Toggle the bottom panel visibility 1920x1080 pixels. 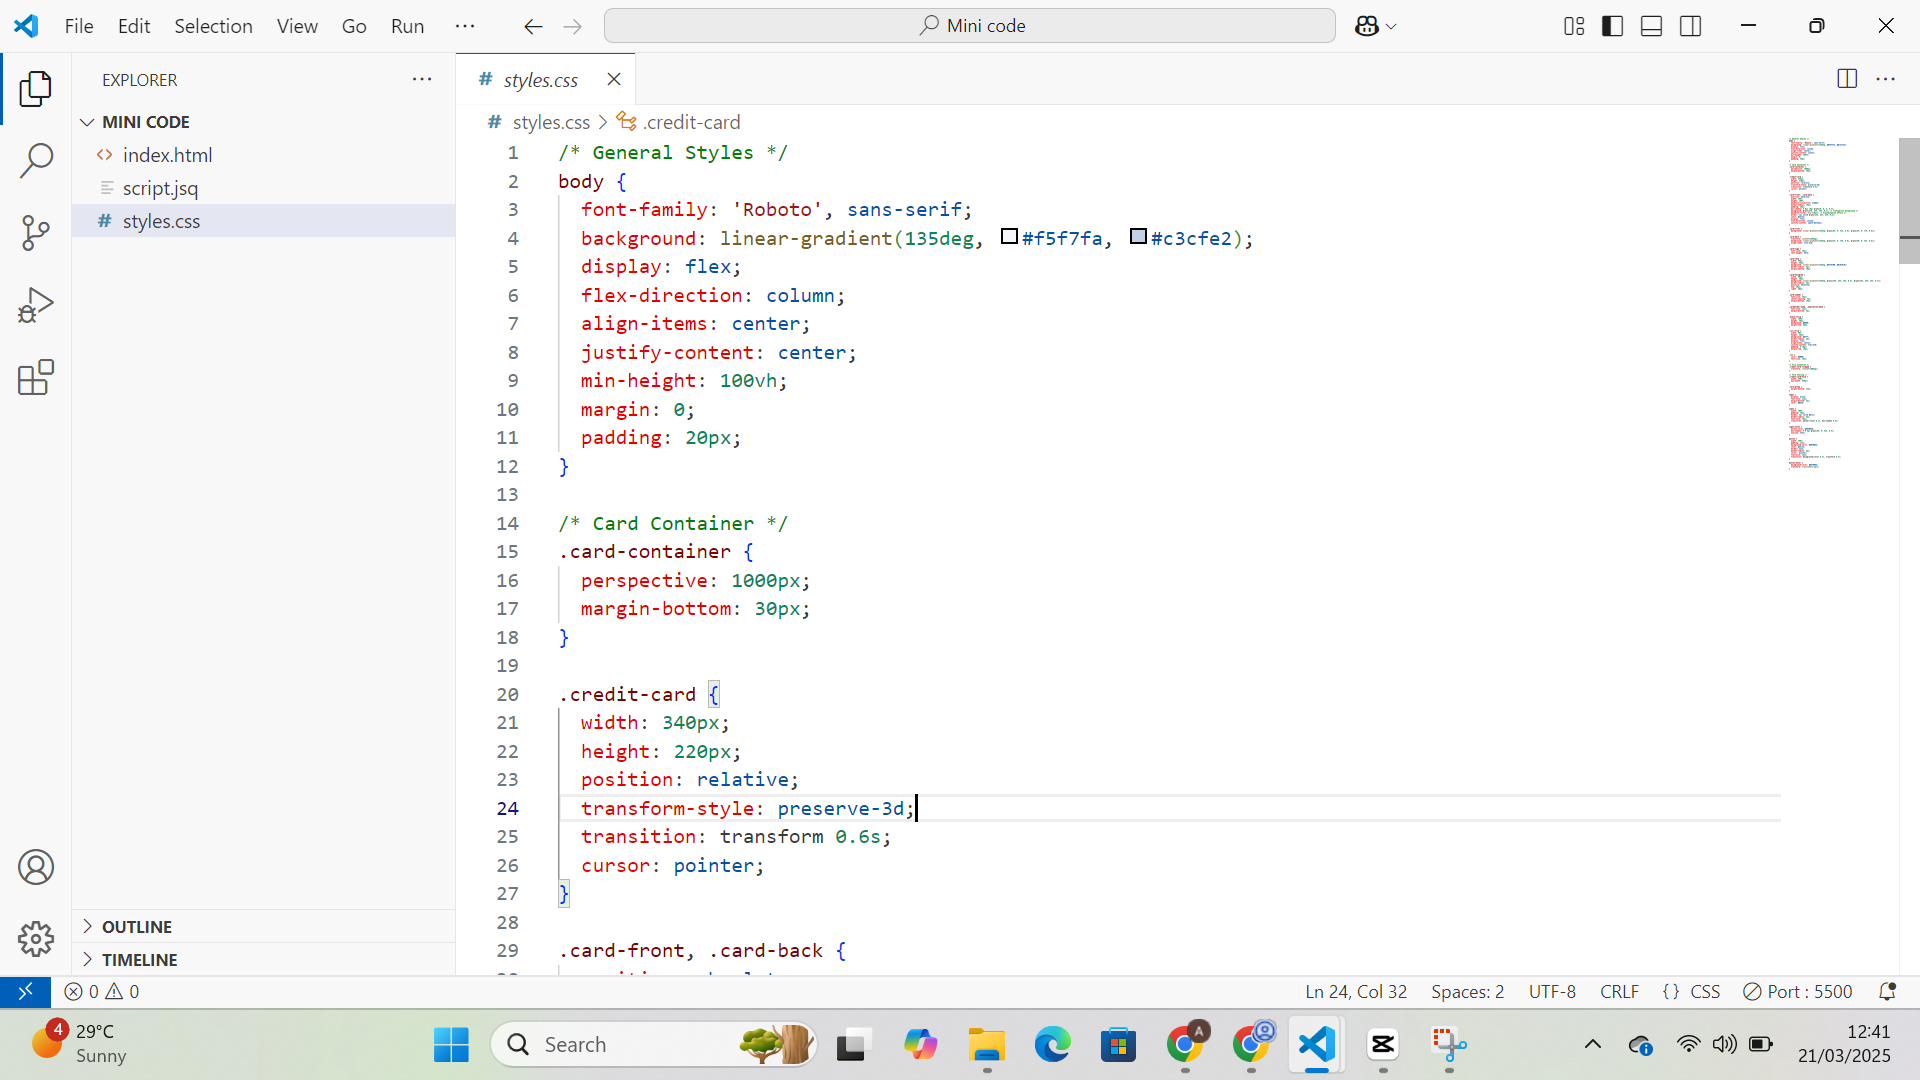[x=1651, y=25]
